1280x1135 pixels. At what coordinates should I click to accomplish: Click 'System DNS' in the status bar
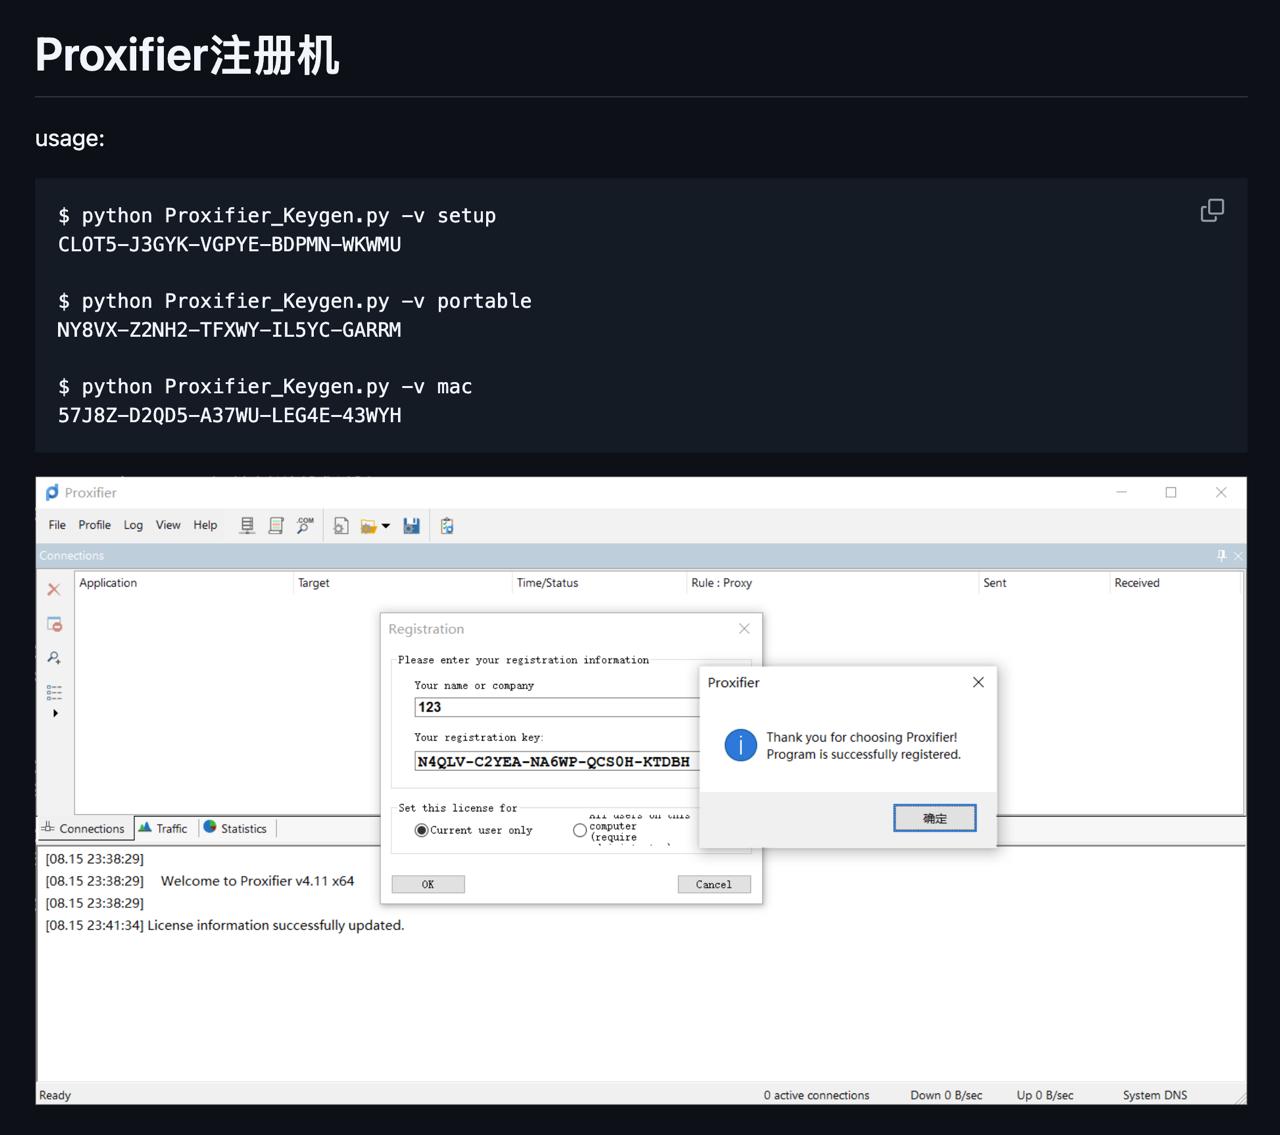(x=1155, y=1095)
